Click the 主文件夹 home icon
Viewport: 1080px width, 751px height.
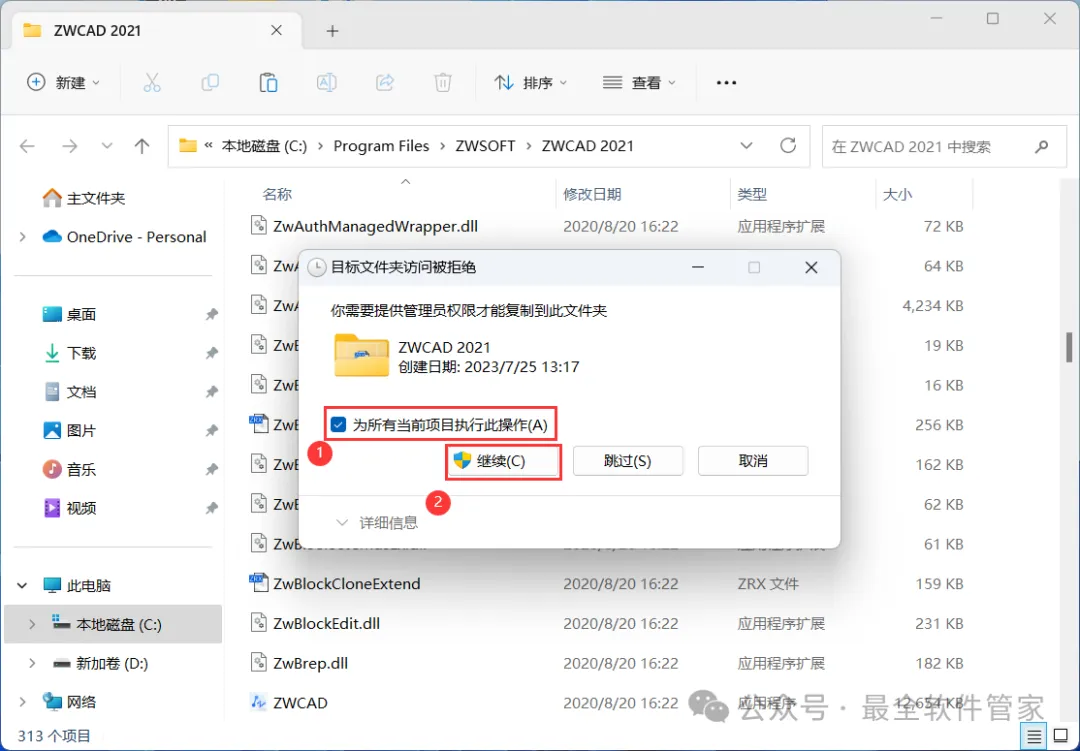(x=52, y=198)
